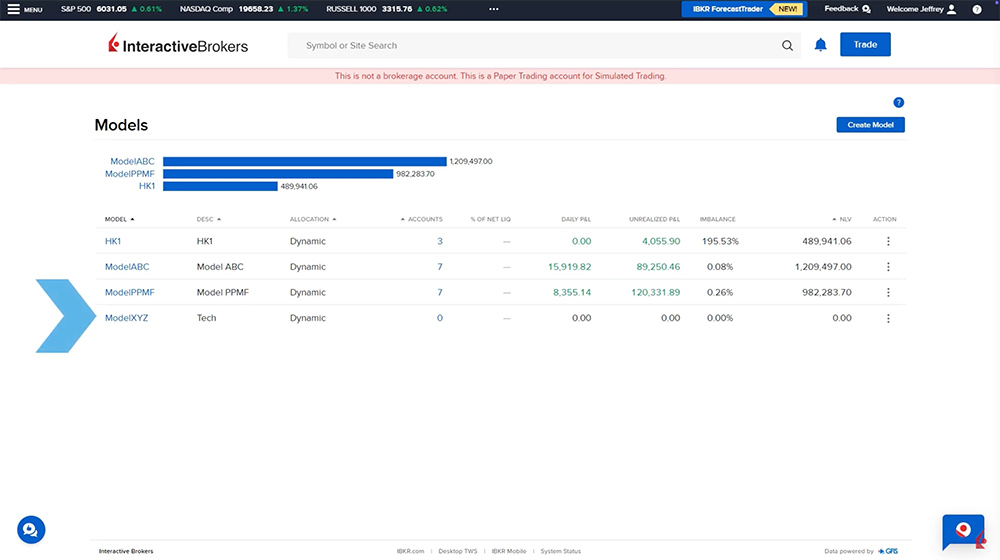Viewport: 1000px width, 560px height.
Task: Open the notifications bell
Action: pyautogui.click(x=821, y=45)
